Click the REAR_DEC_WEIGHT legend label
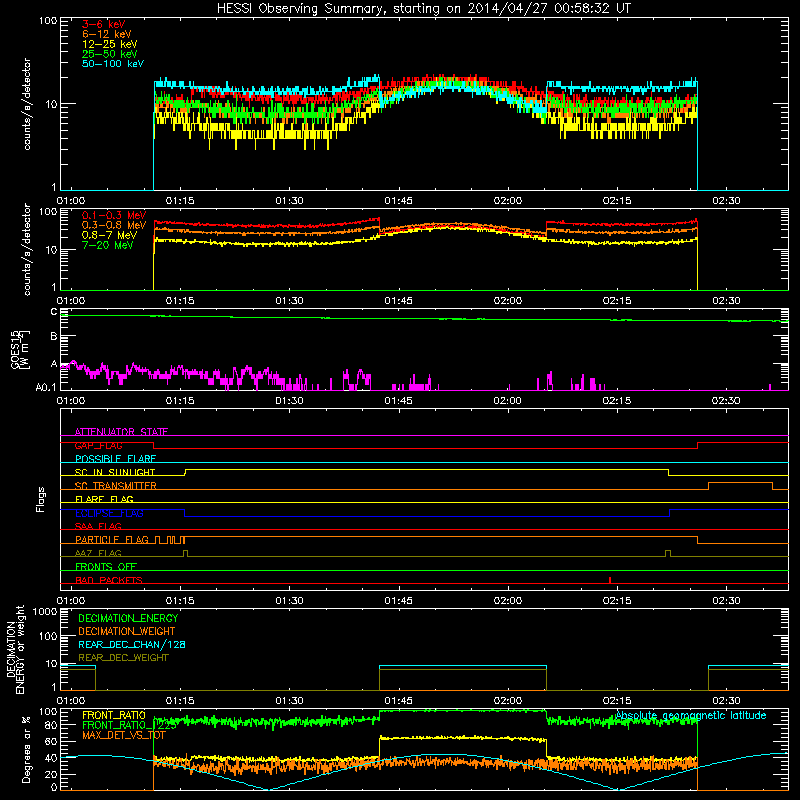This screenshot has width=800, height=800. click(123, 658)
